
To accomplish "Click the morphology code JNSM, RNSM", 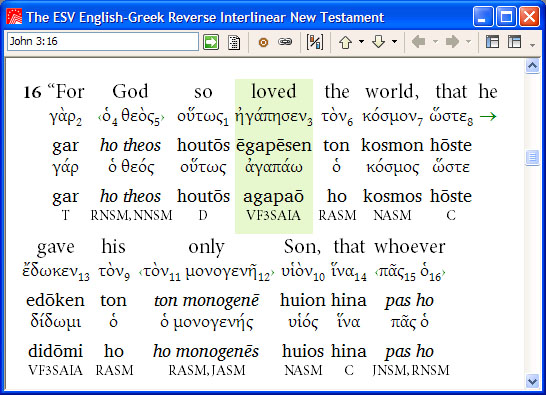I will pyautogui.click(x=411, y=370).
